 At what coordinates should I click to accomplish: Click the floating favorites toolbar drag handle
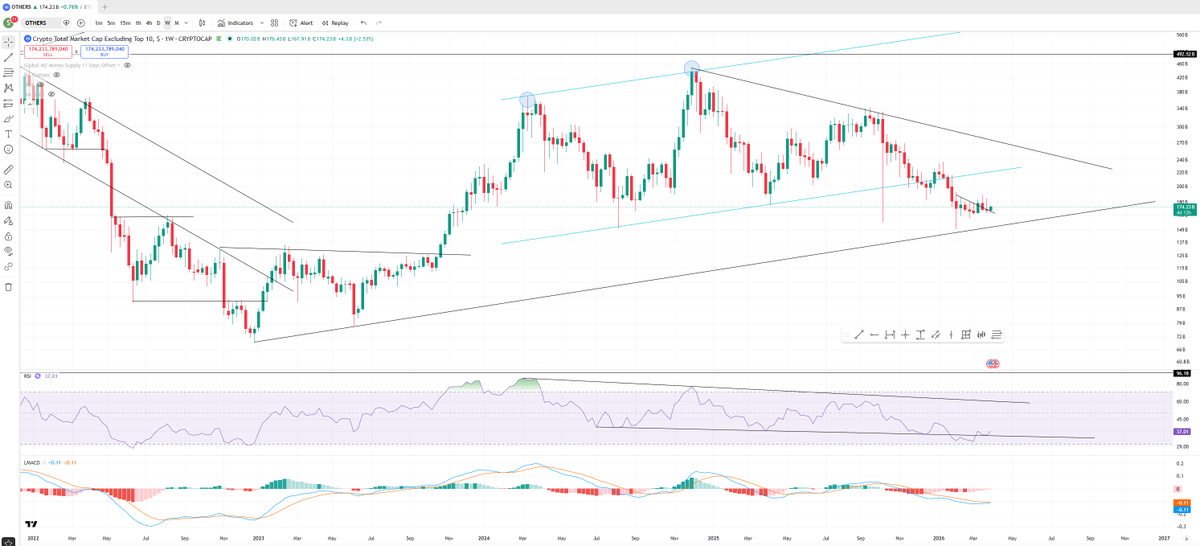click(846, 334)
